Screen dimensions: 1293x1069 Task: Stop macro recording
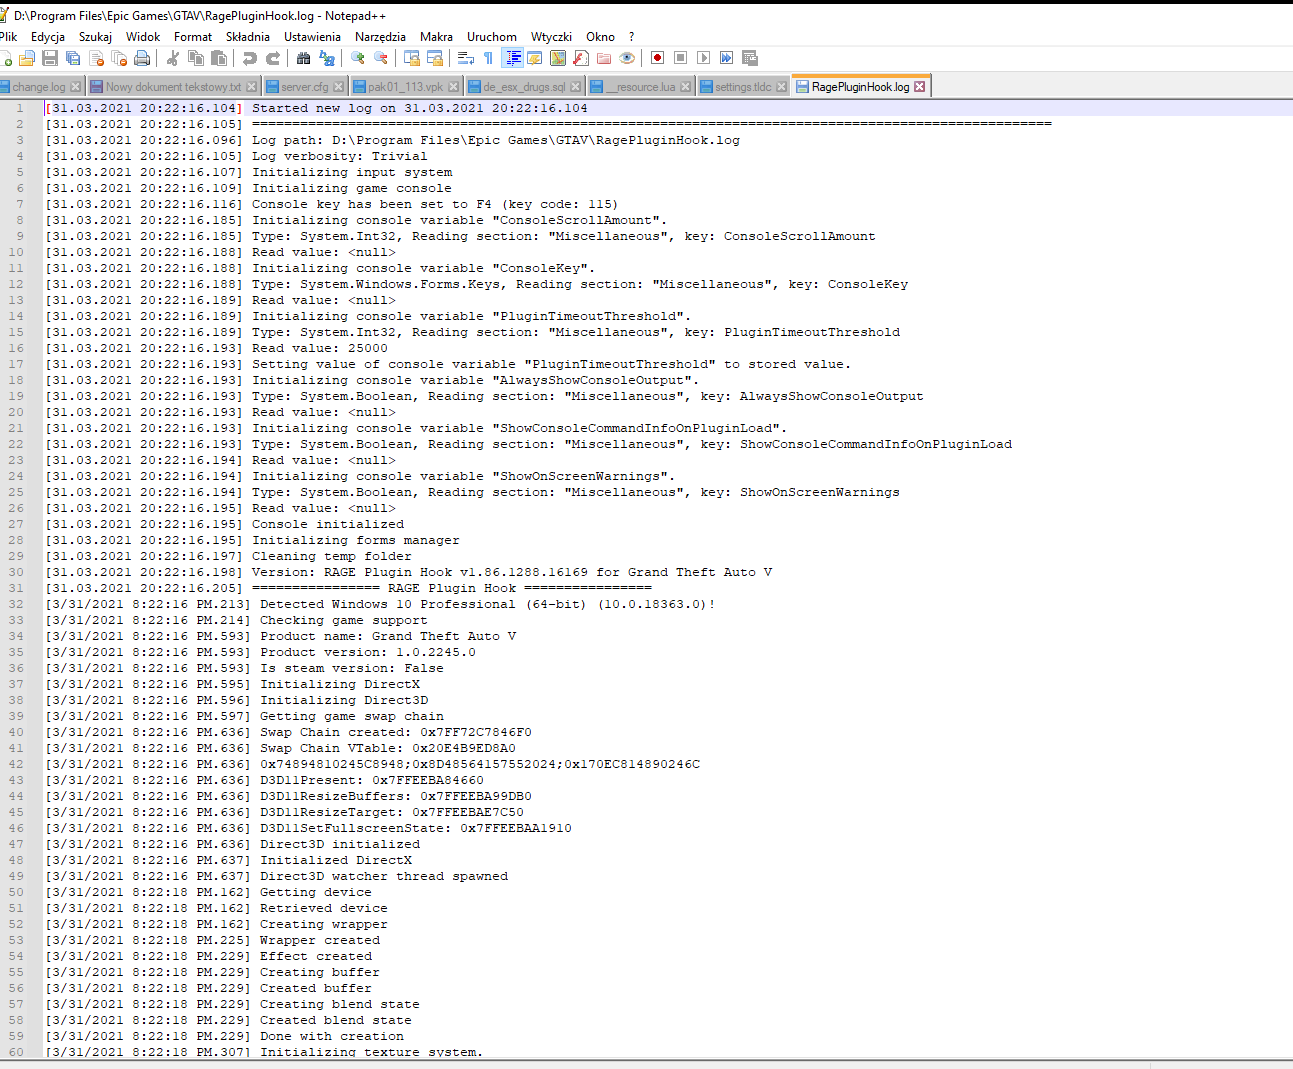[x=681, y=58]
